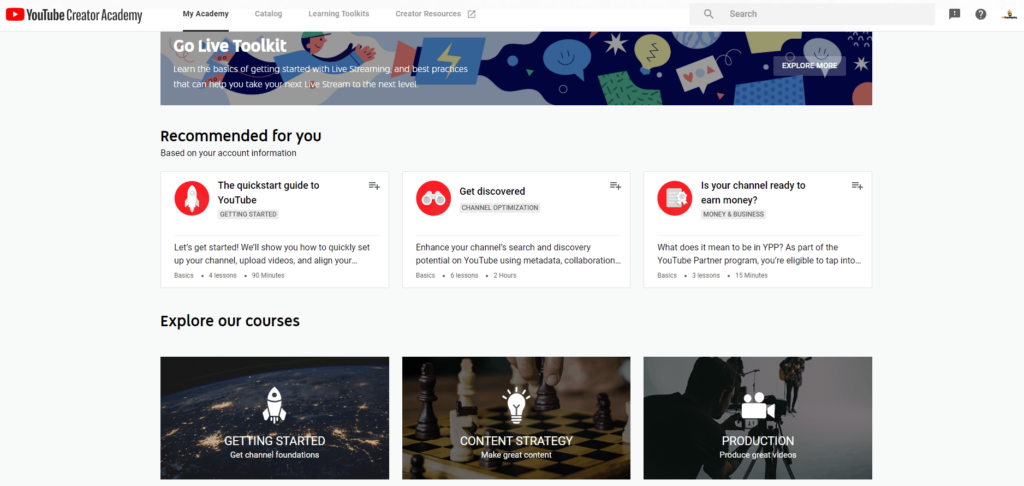Add earn money course to playlist

pos(857,186)
